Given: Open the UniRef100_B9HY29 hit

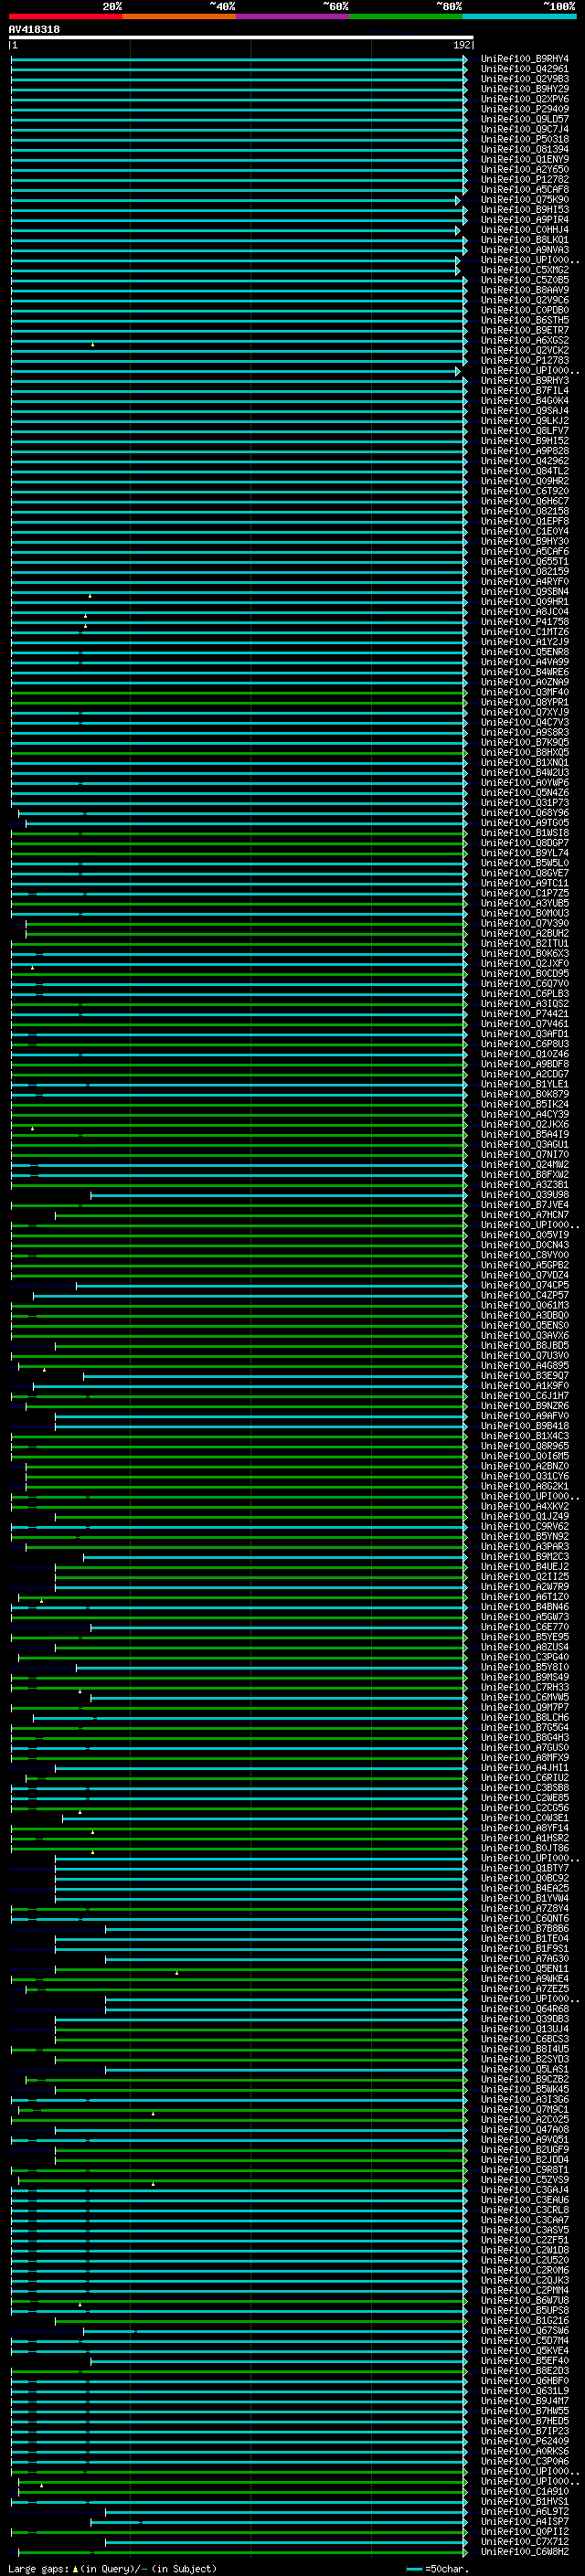Looking at the screenshot, I should click(x=524, y=89).
